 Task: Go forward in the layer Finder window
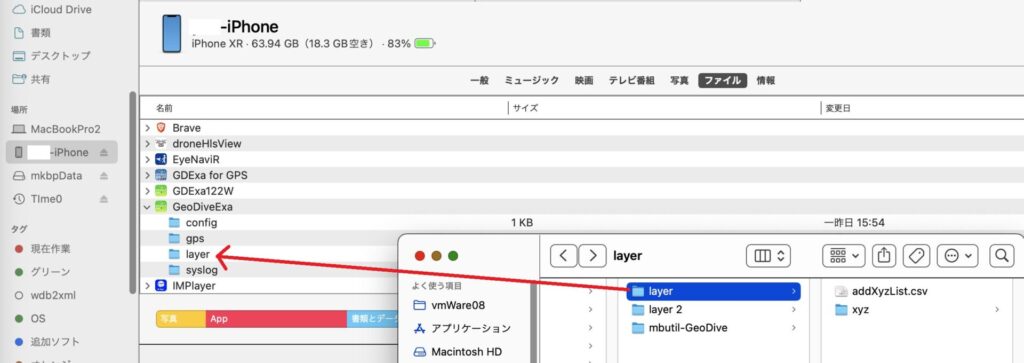(x=592, y=255)
